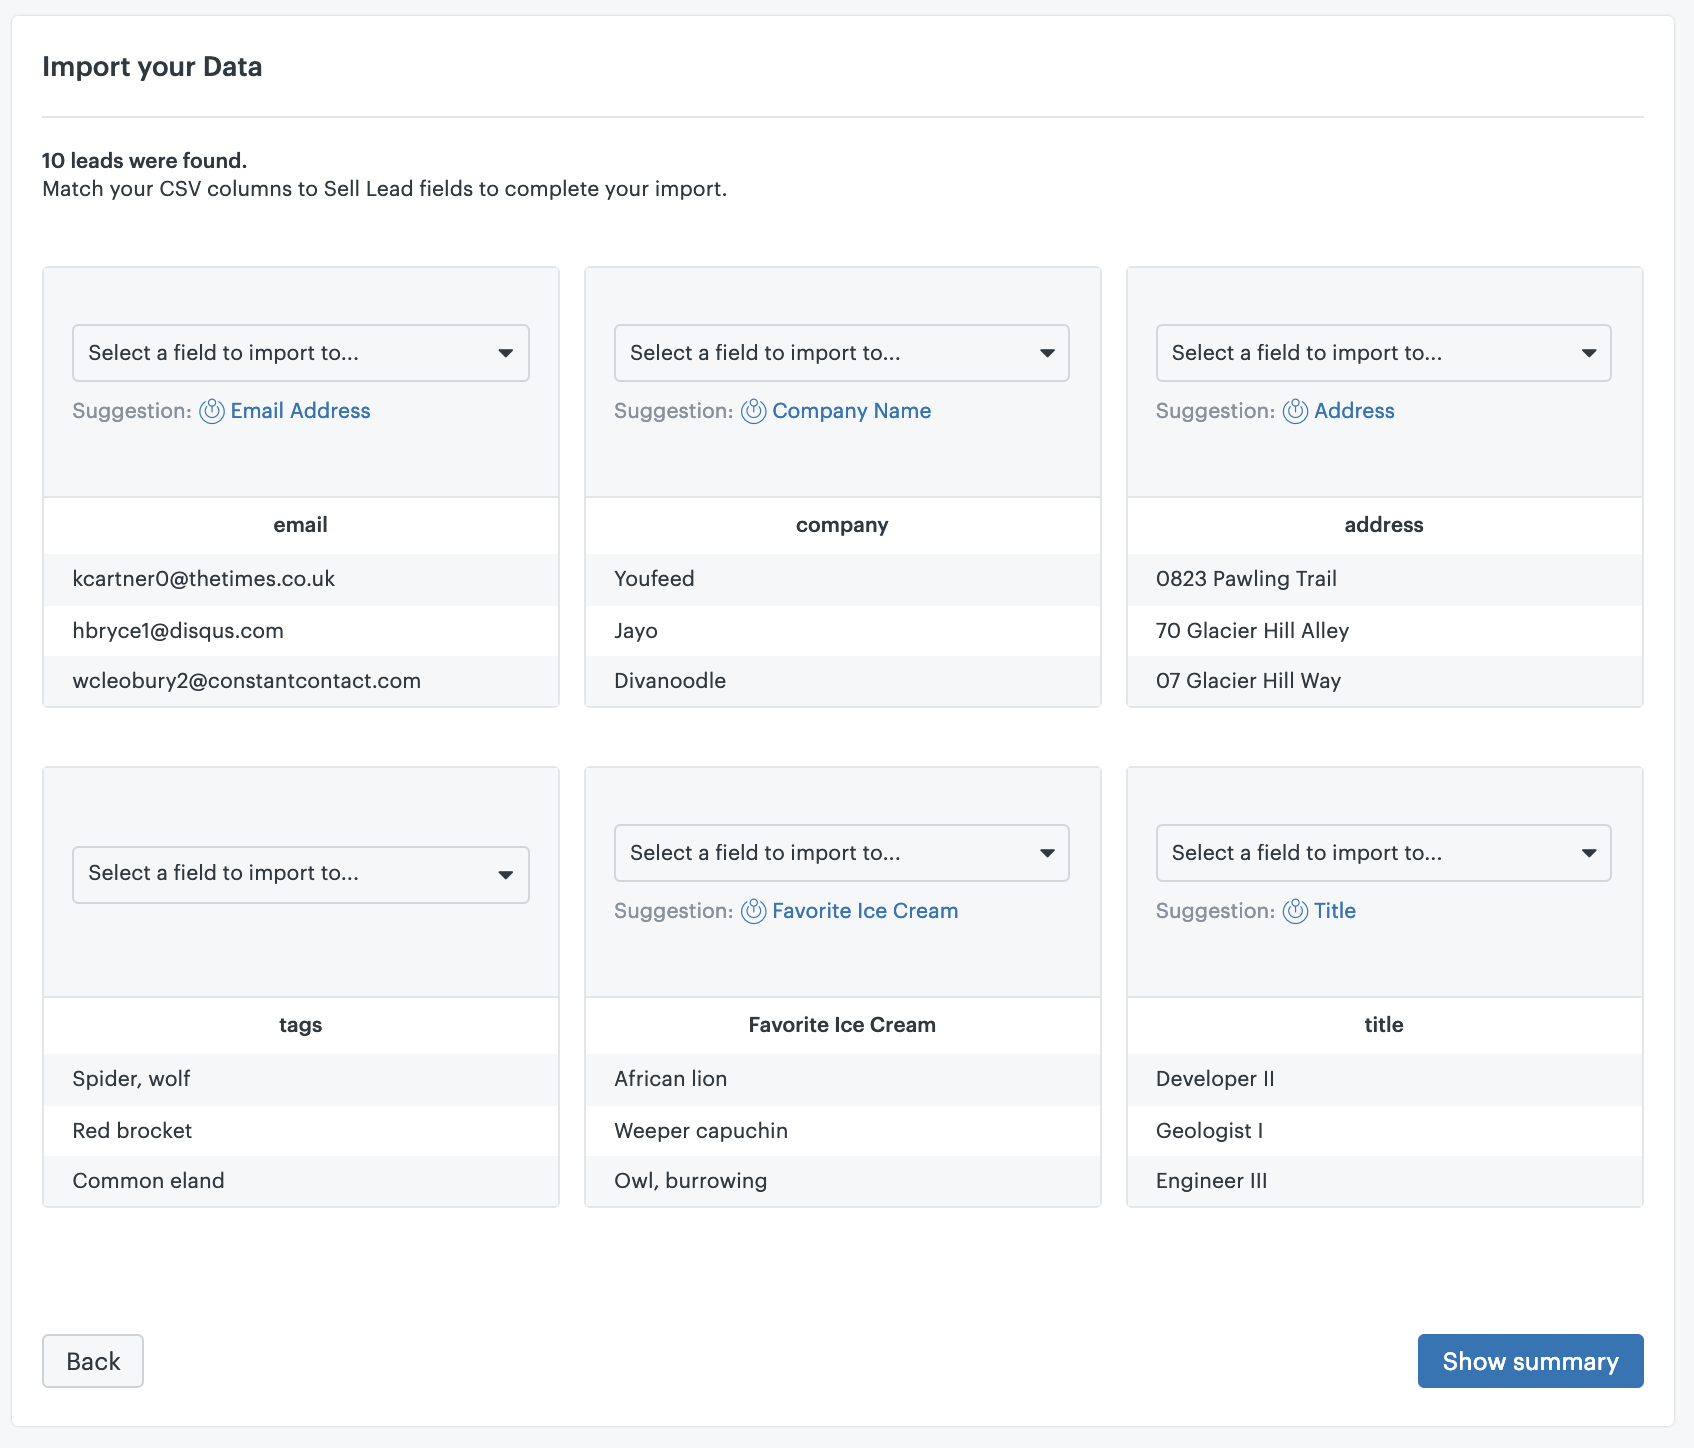Image resolution: width=1694 pixels, height=1448 pixels.
Task: Click the suggestion icon beside Address
Action: tap(1296, 411)
